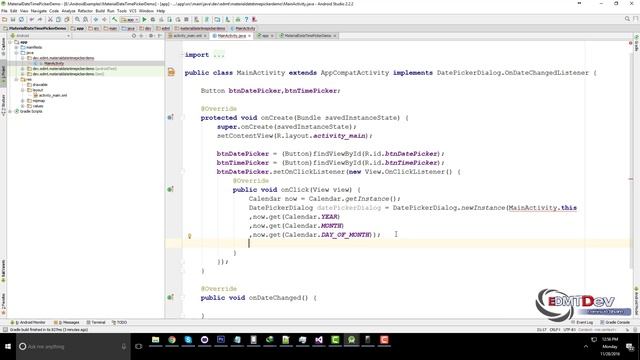Viewport: 640px width, 360px height.
Task: Open the Windows Start menu
Action: 8,347
